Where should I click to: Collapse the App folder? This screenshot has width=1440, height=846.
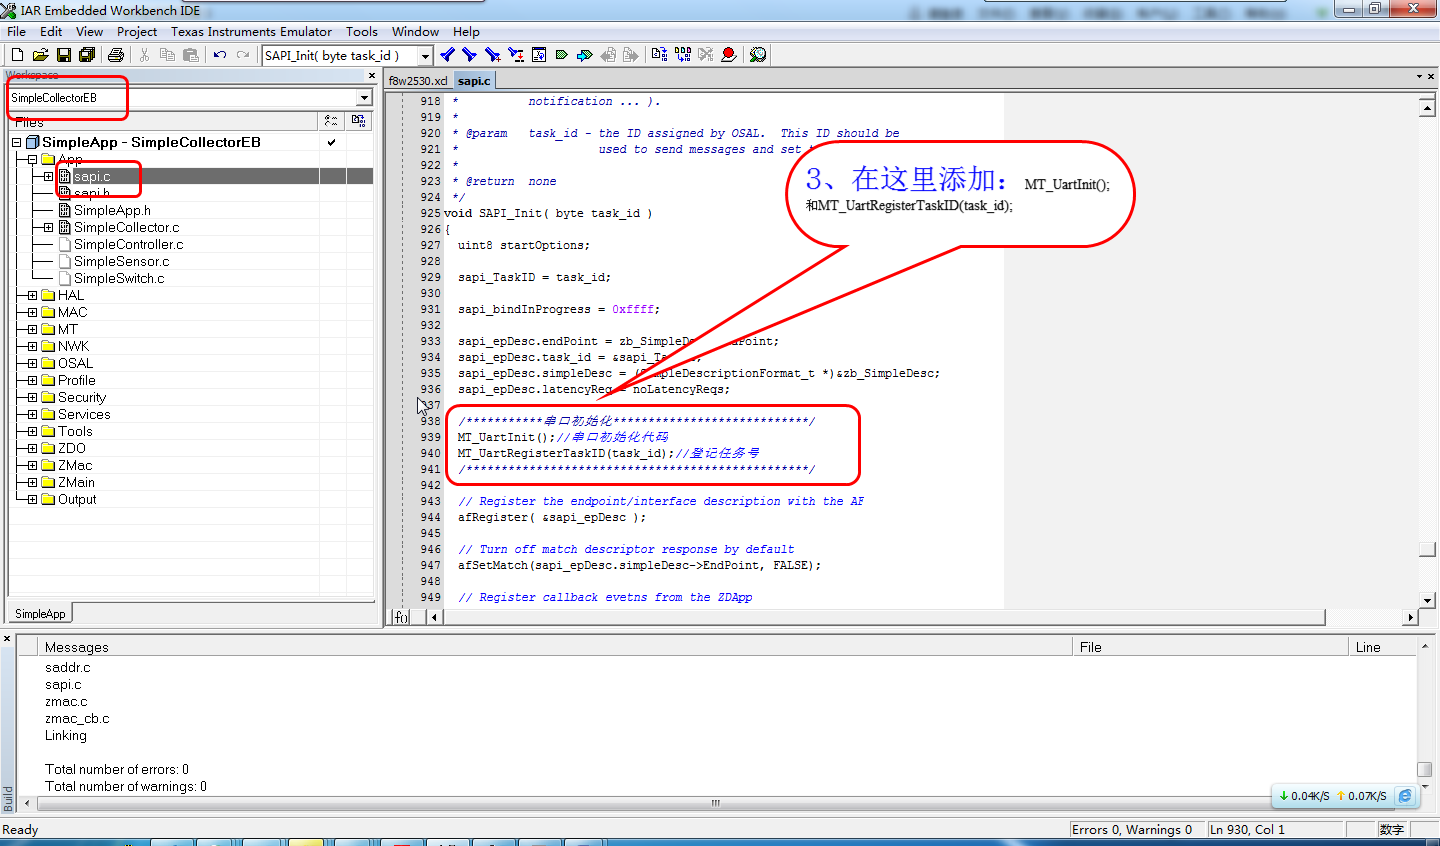pyautogui.click(x=32, y=159)
